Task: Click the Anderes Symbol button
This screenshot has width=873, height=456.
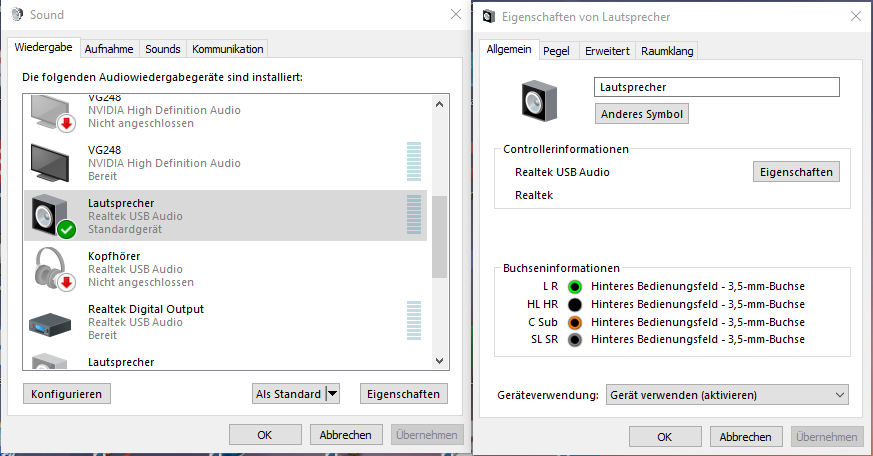Action: 642,114
